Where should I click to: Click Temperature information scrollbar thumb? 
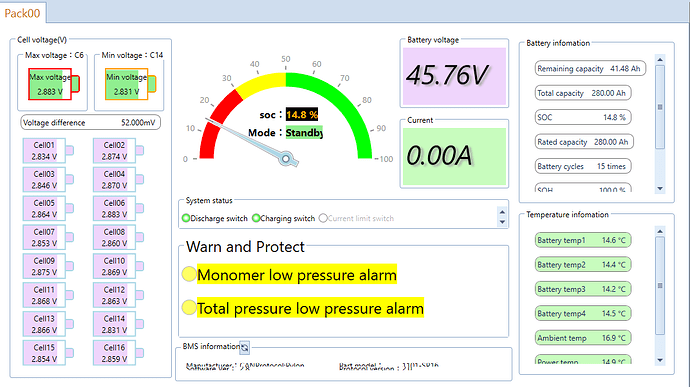(660, 286)
